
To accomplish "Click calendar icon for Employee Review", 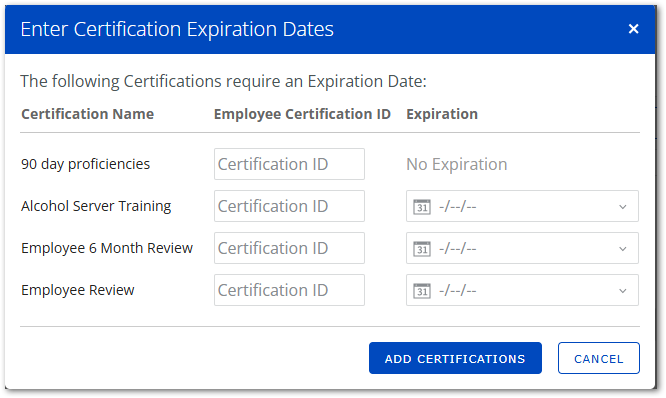I will (x=422, y=291).
